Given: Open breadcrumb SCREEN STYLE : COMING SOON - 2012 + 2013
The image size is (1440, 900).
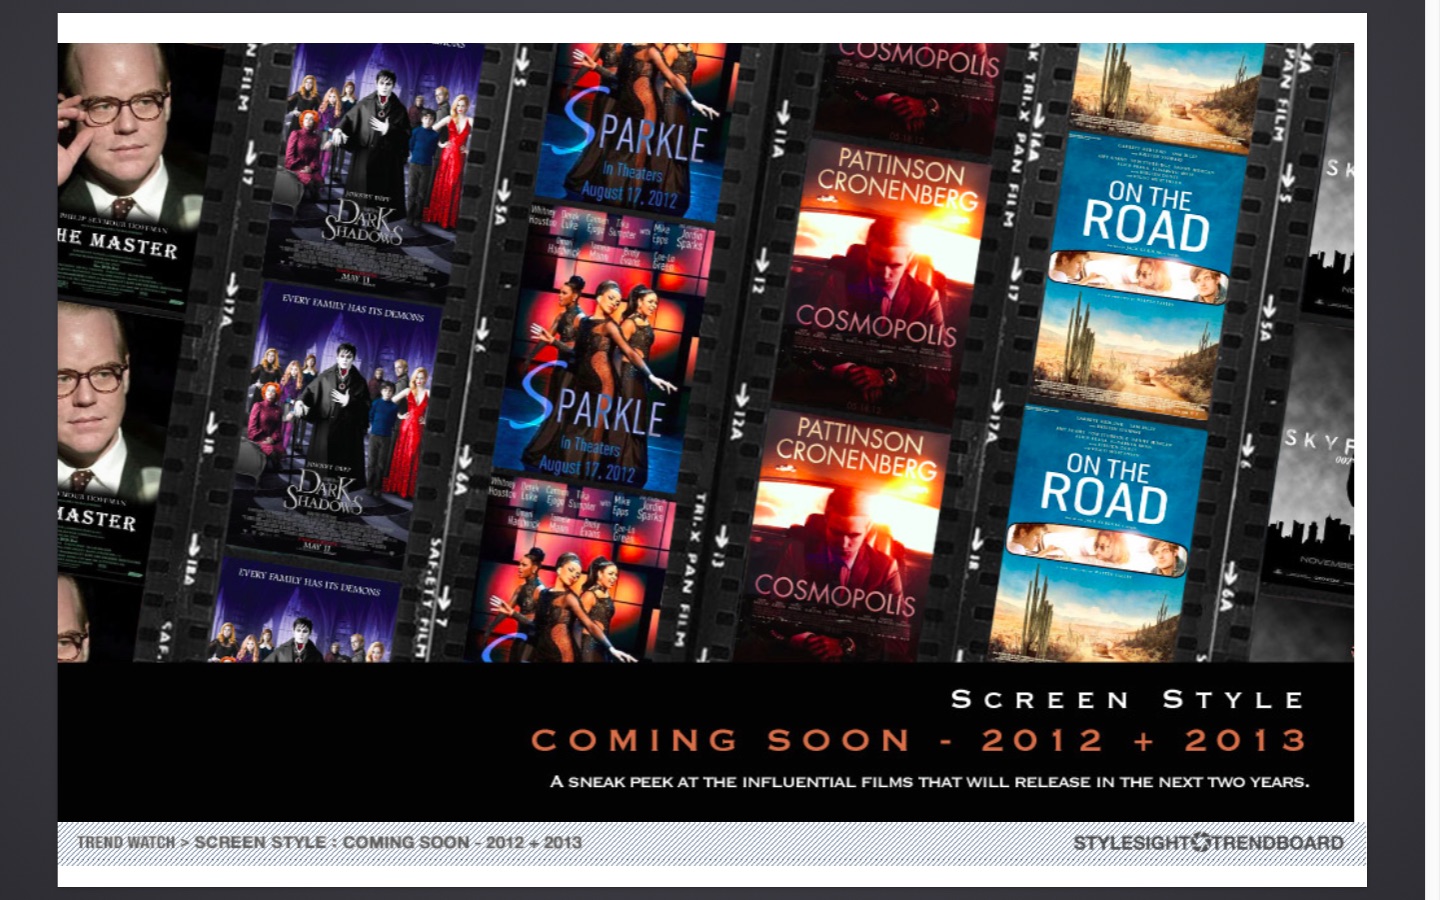Looking at the screenshot, I should 388,842.
